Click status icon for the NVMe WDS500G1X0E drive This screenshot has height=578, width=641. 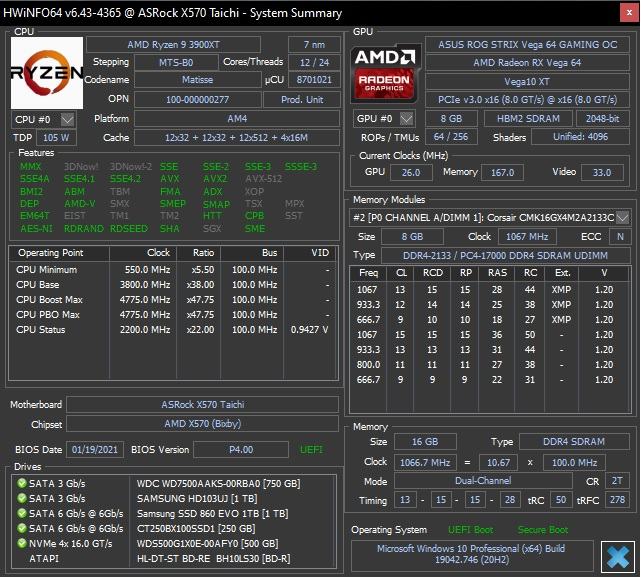[22, 543]
